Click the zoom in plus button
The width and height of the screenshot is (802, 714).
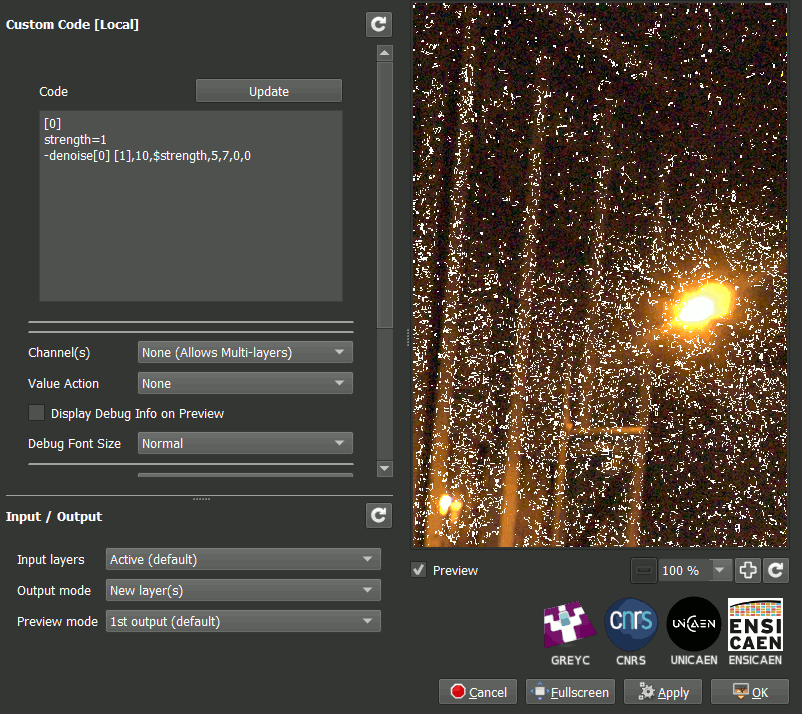tap(747, 570)
